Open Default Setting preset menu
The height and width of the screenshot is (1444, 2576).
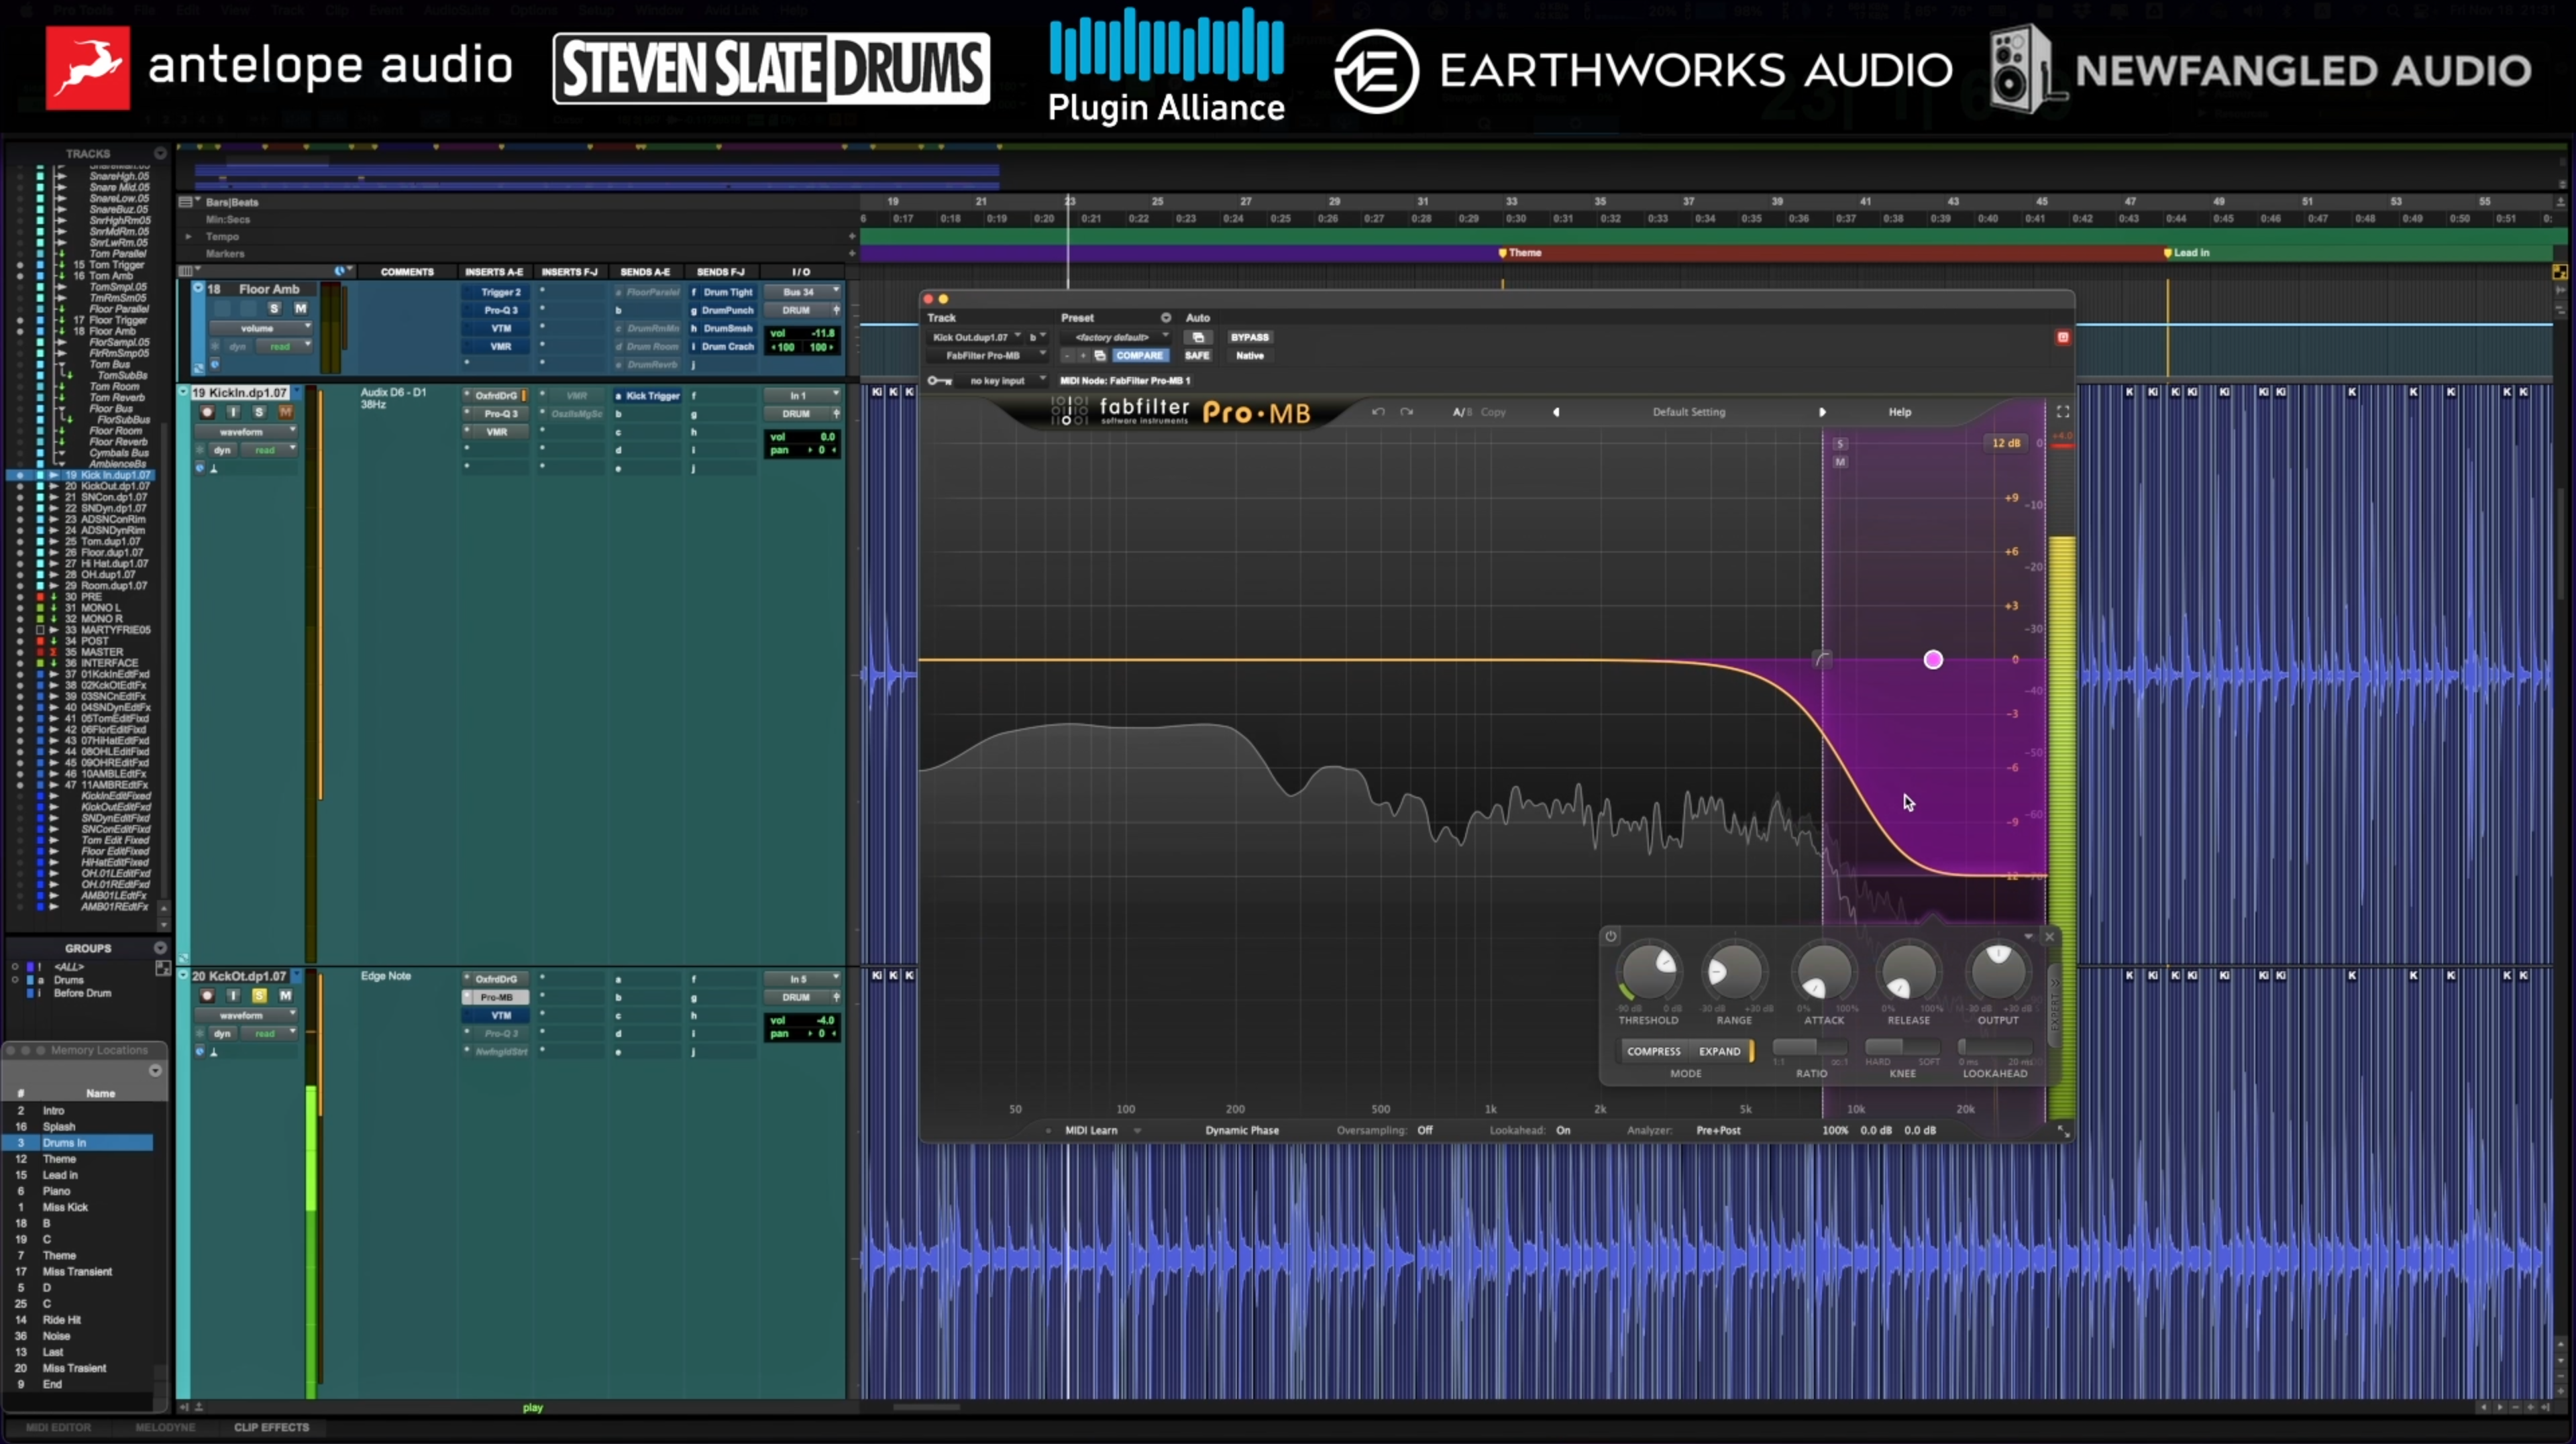pyautogui.click(x=1688, y=412)
